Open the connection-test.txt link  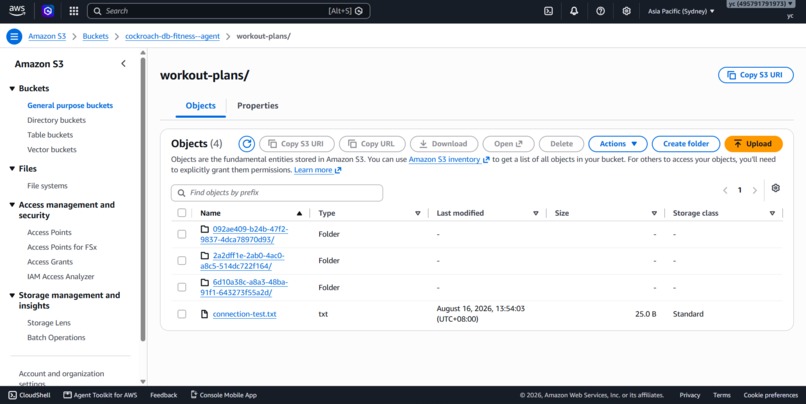[x=245, y=314]
